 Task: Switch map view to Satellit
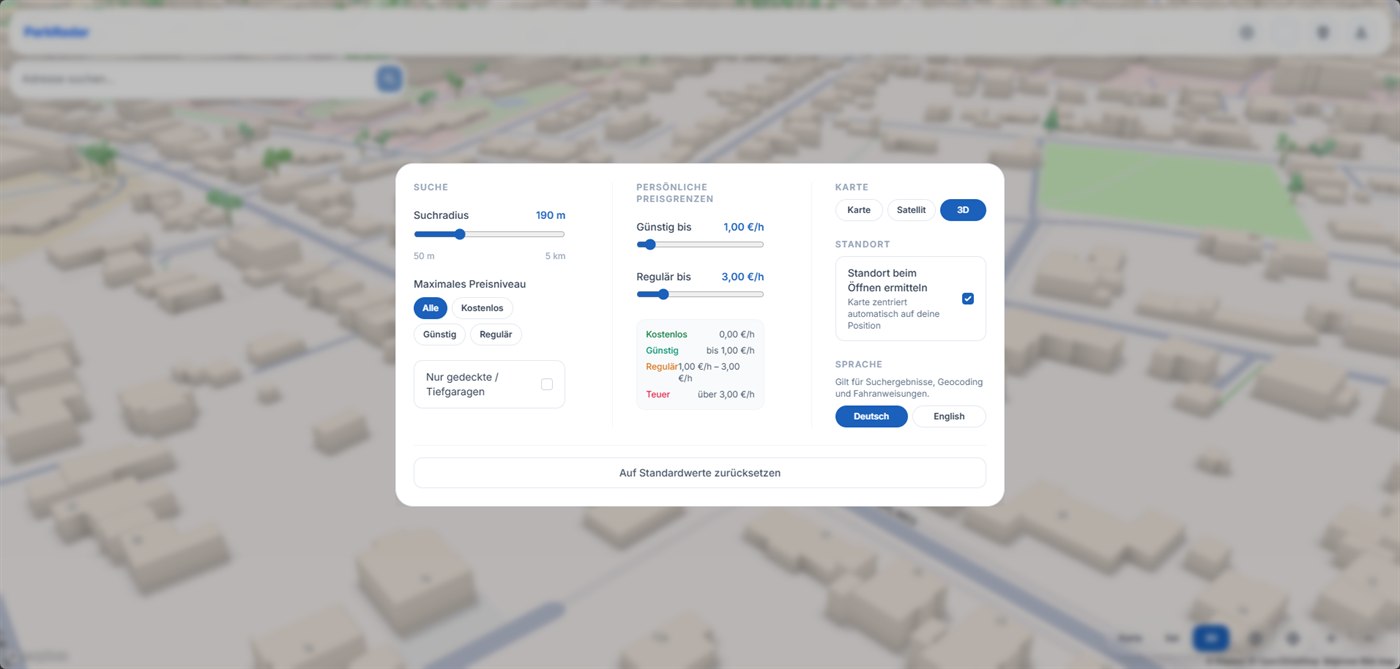coord(911,210)
